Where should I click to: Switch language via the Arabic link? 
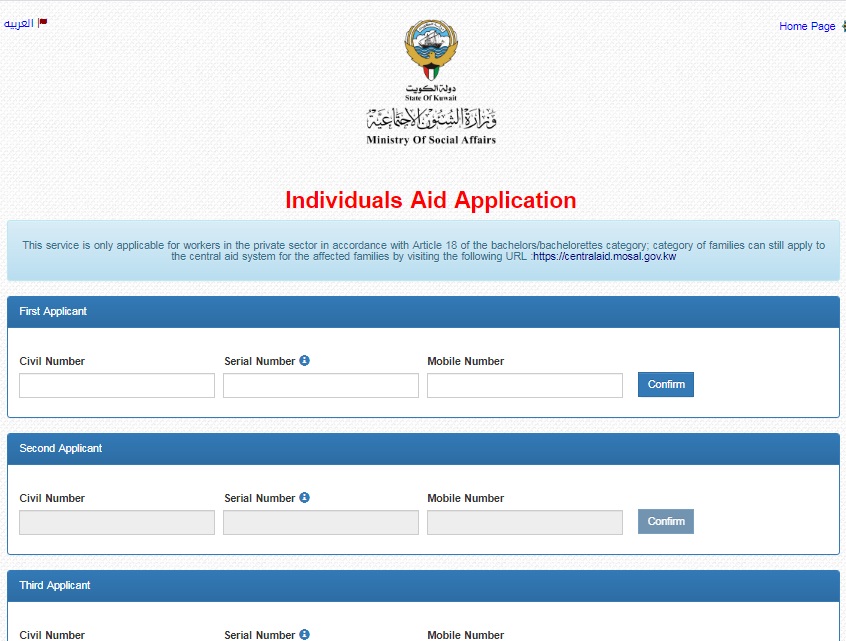[x=19, y=24]
